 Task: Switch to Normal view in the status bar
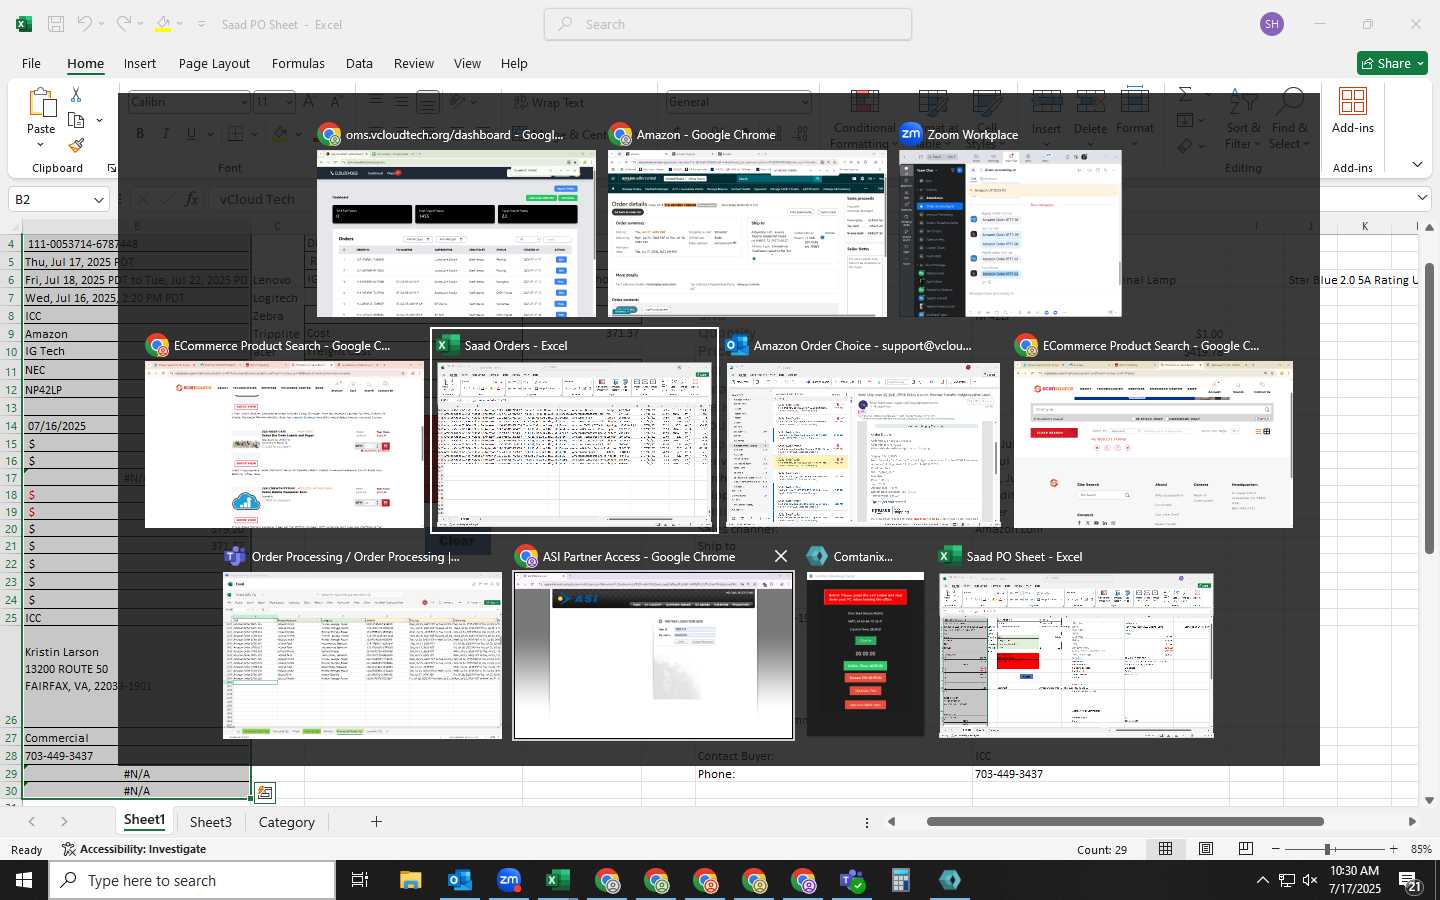click(x=1165, y=849)
